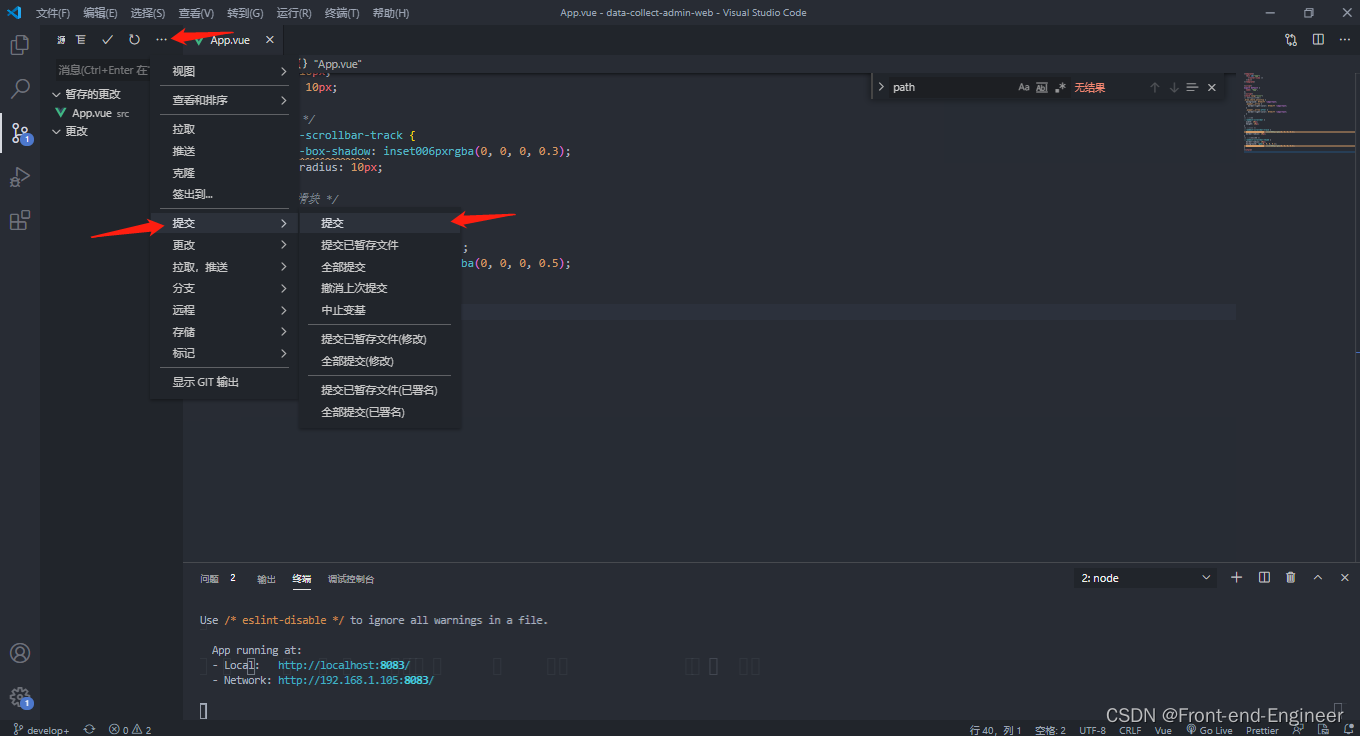Open the 分支 submenu
This screenshot has width=1360, height=736.
click(x=224, y=288)
